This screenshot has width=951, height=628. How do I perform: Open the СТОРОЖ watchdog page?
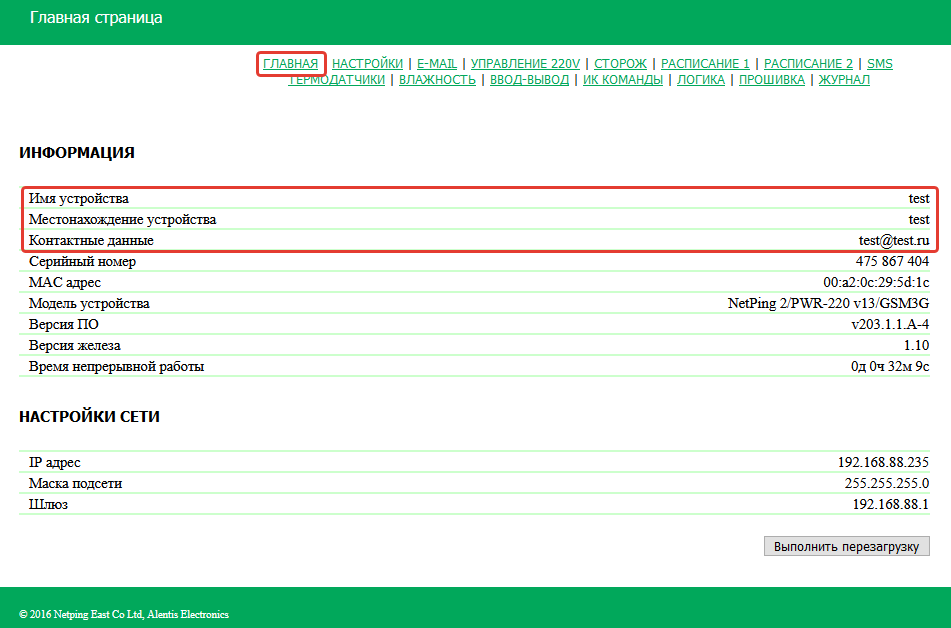[x=620, y=64]
